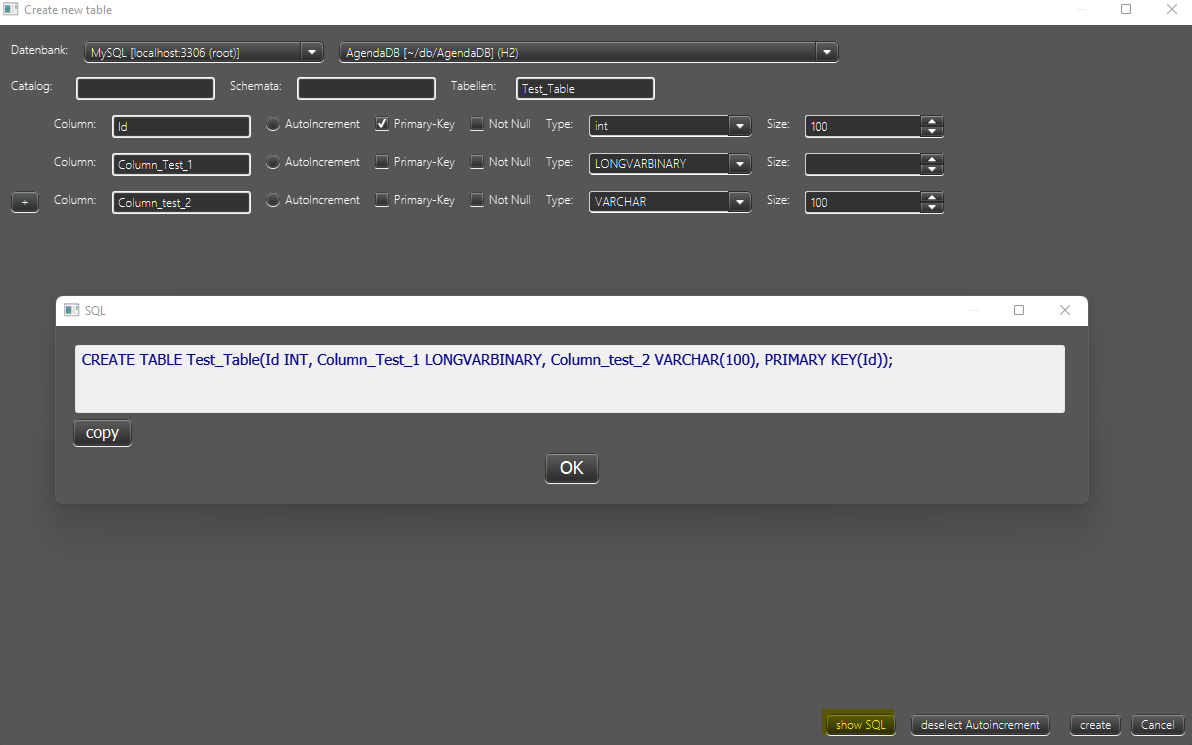
Task: Enable AutoIncrement for Column_test_2
Action: coord(273,200)
